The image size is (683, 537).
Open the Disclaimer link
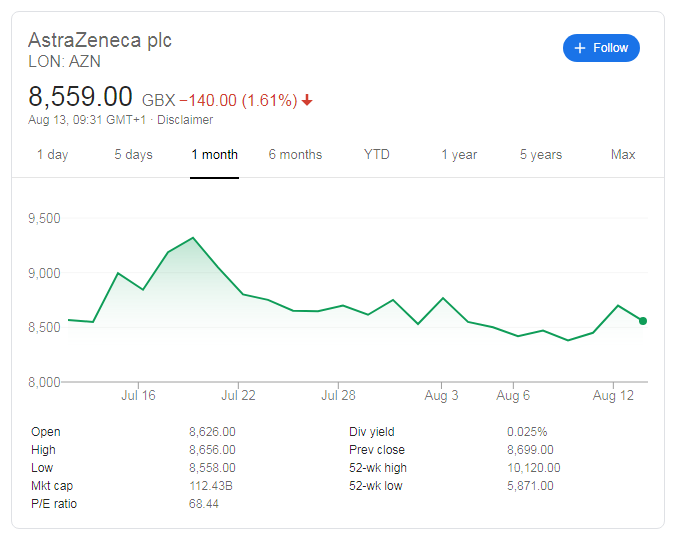(x=185, y=120)
